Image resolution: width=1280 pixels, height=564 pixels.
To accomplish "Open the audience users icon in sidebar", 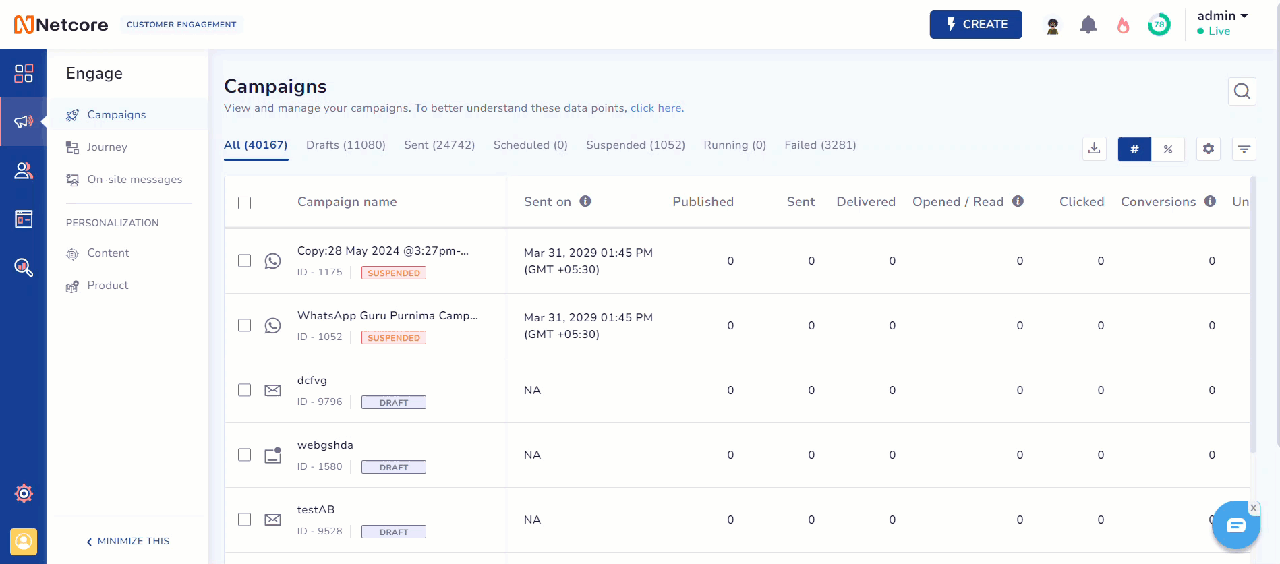I will tap(23, 171).
